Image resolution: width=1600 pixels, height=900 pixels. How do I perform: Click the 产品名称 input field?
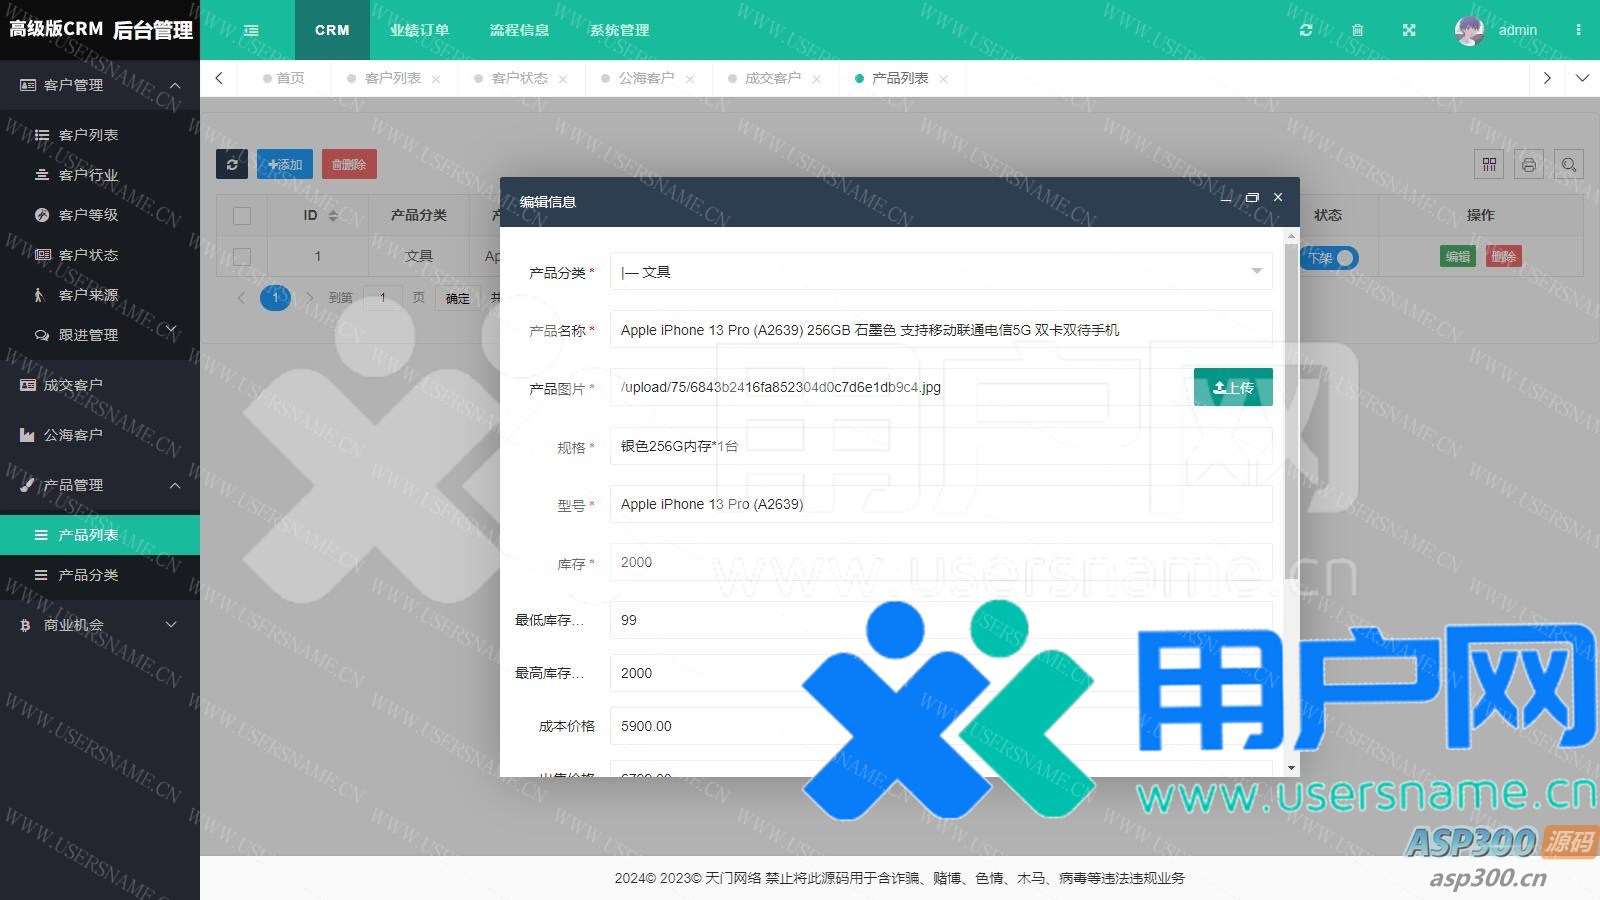(940, 330)
